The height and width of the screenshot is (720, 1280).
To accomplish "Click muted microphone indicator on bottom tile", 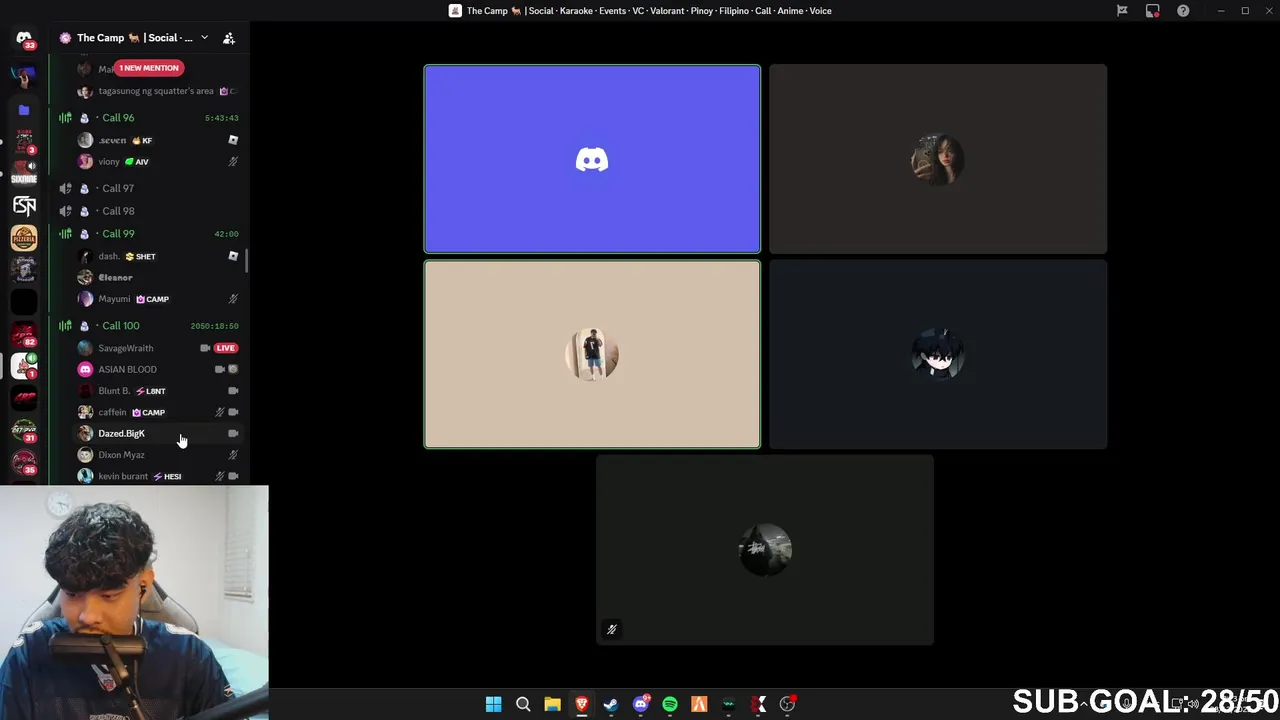I will (612, 629).
